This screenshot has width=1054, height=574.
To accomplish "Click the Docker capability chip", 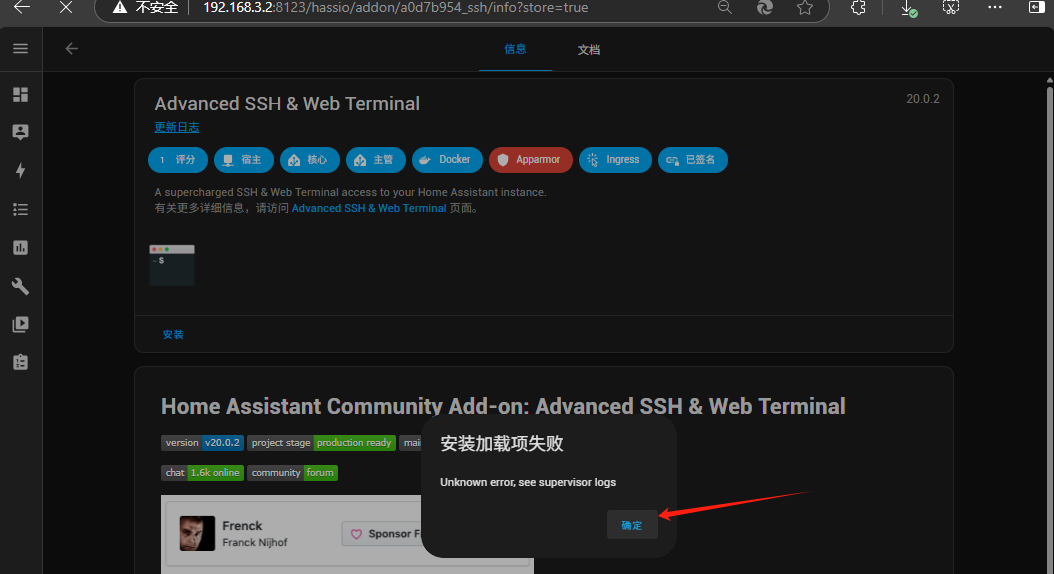I will 447,160.
